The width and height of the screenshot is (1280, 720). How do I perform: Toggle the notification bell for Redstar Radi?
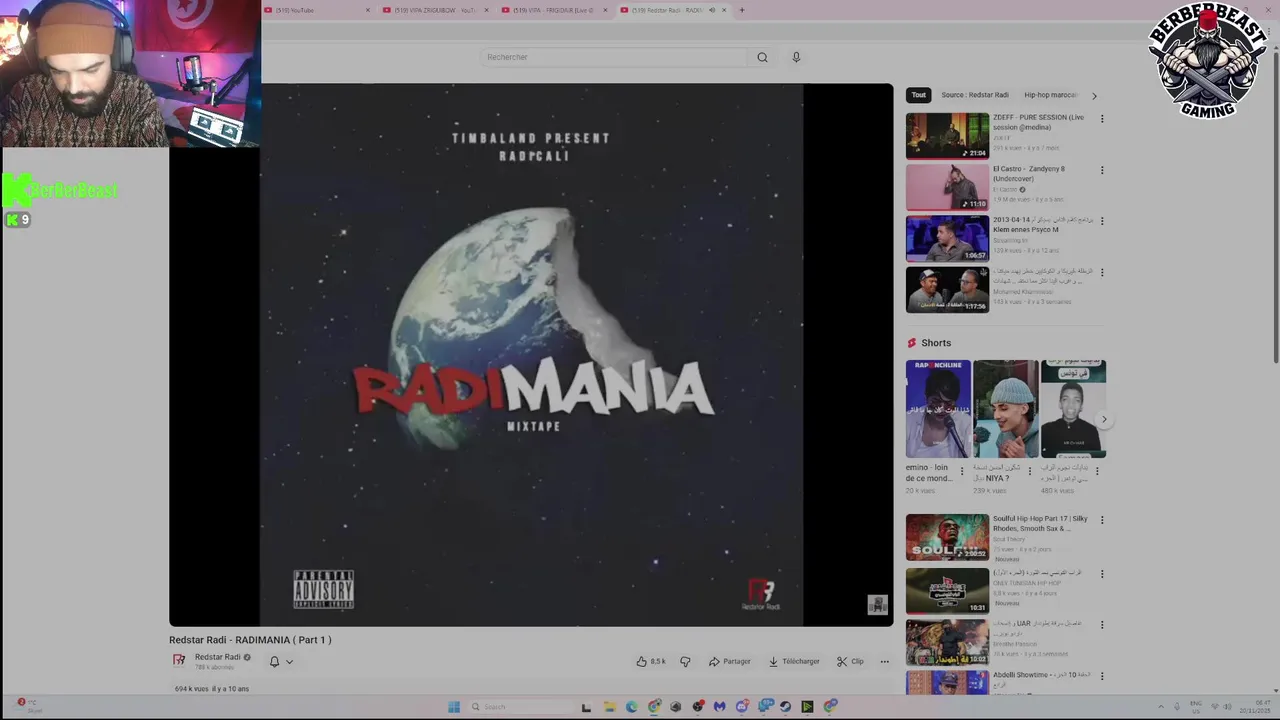coord(274,661)
